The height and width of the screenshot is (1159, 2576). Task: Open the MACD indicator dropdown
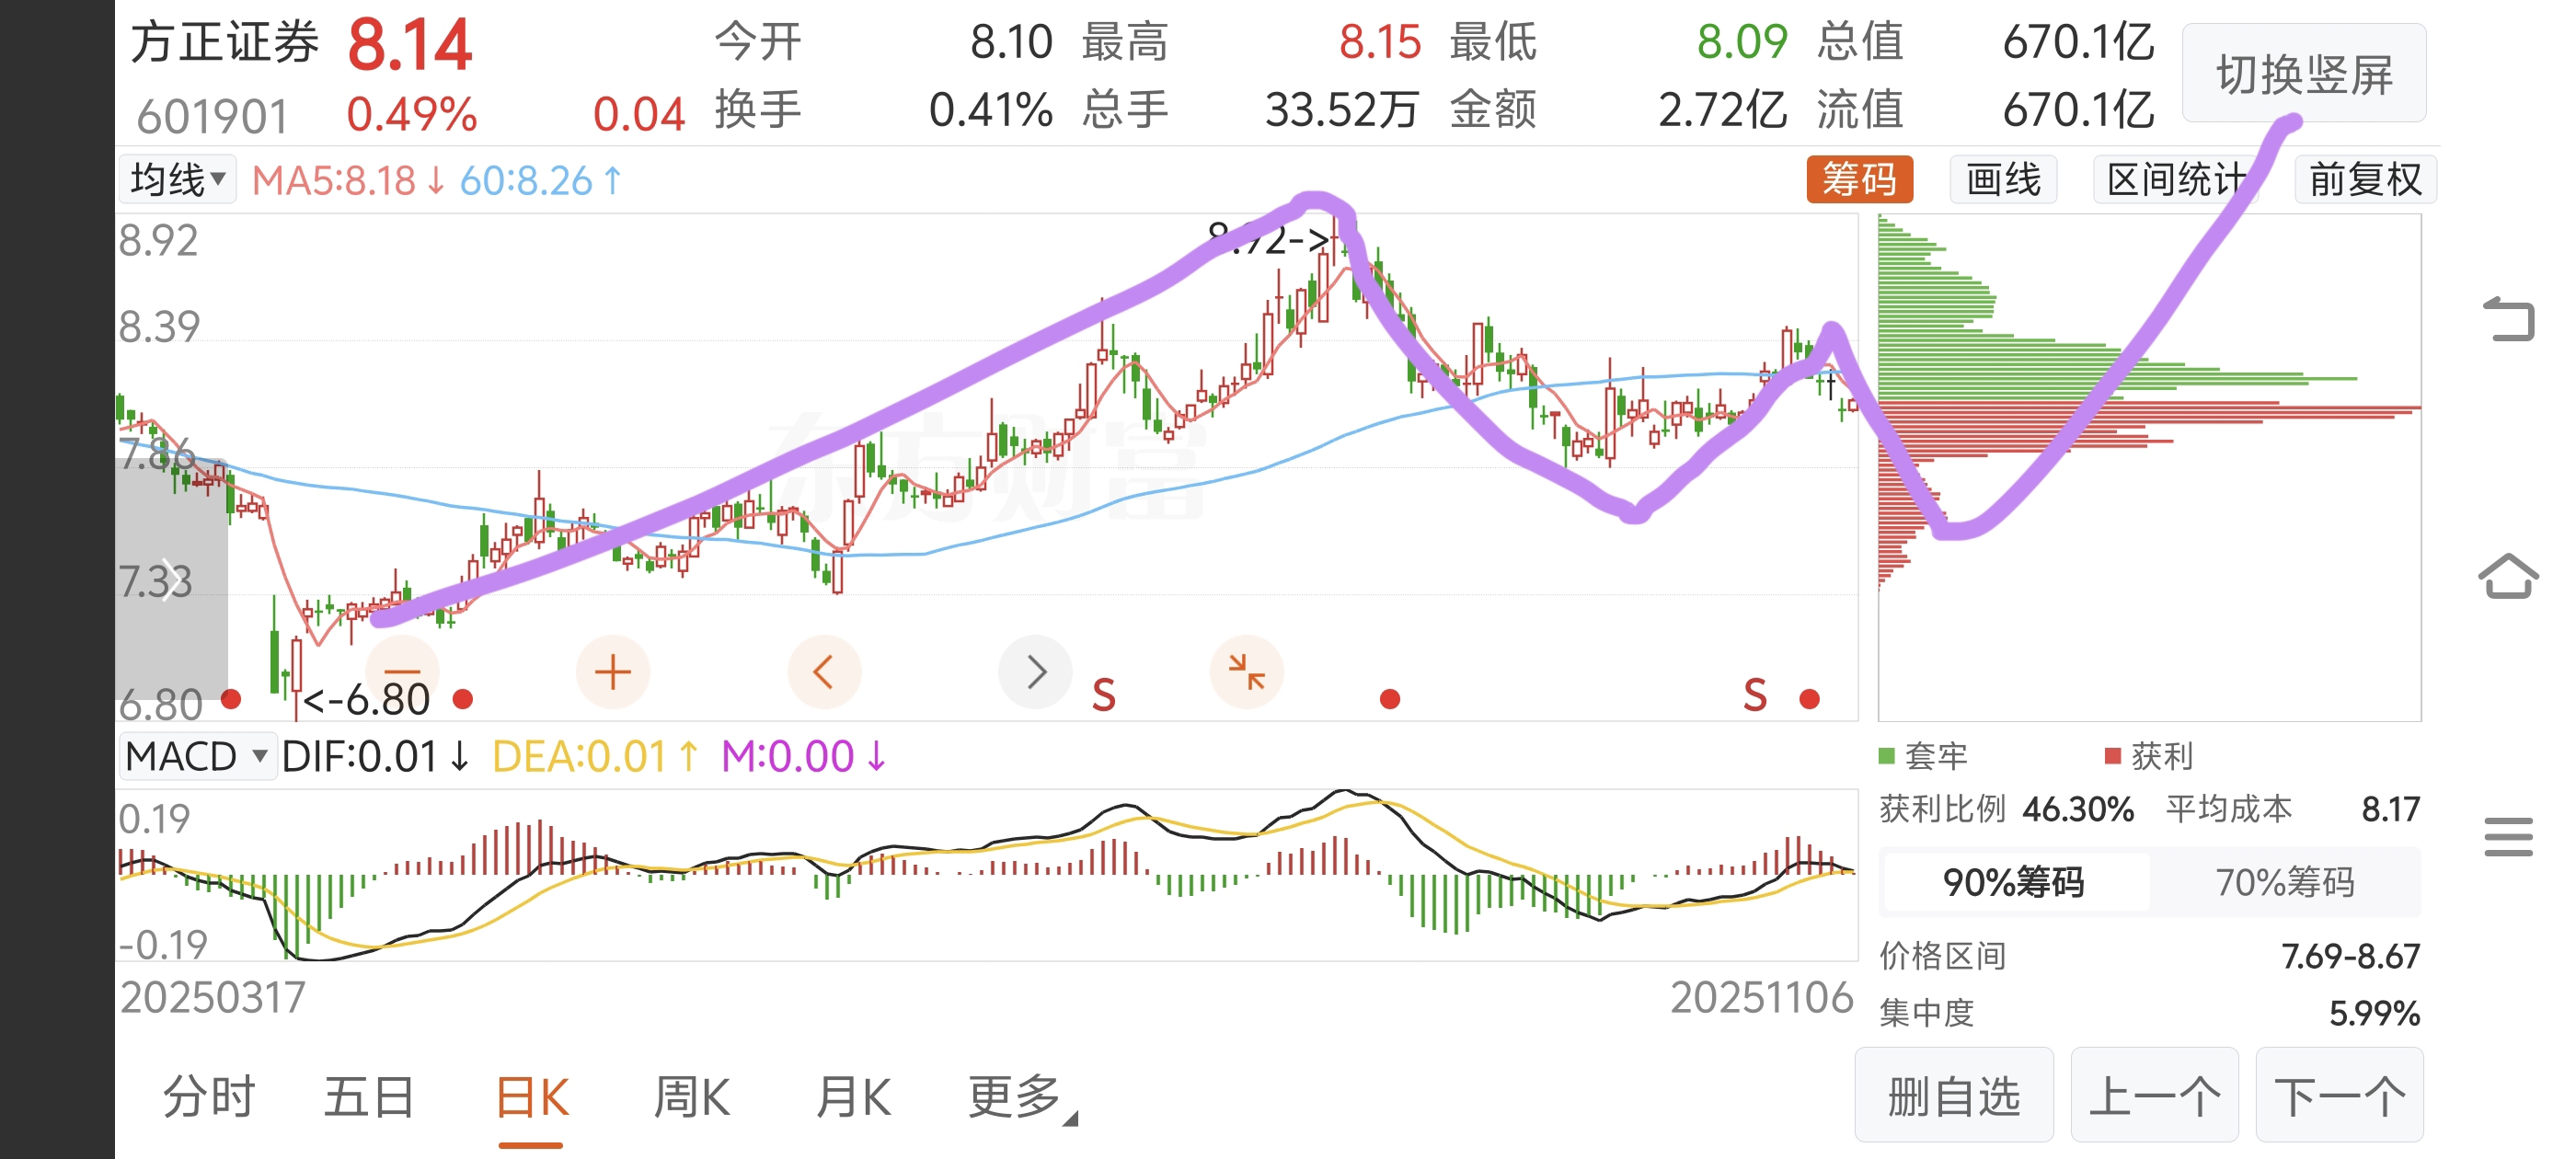tap(197, 756)
